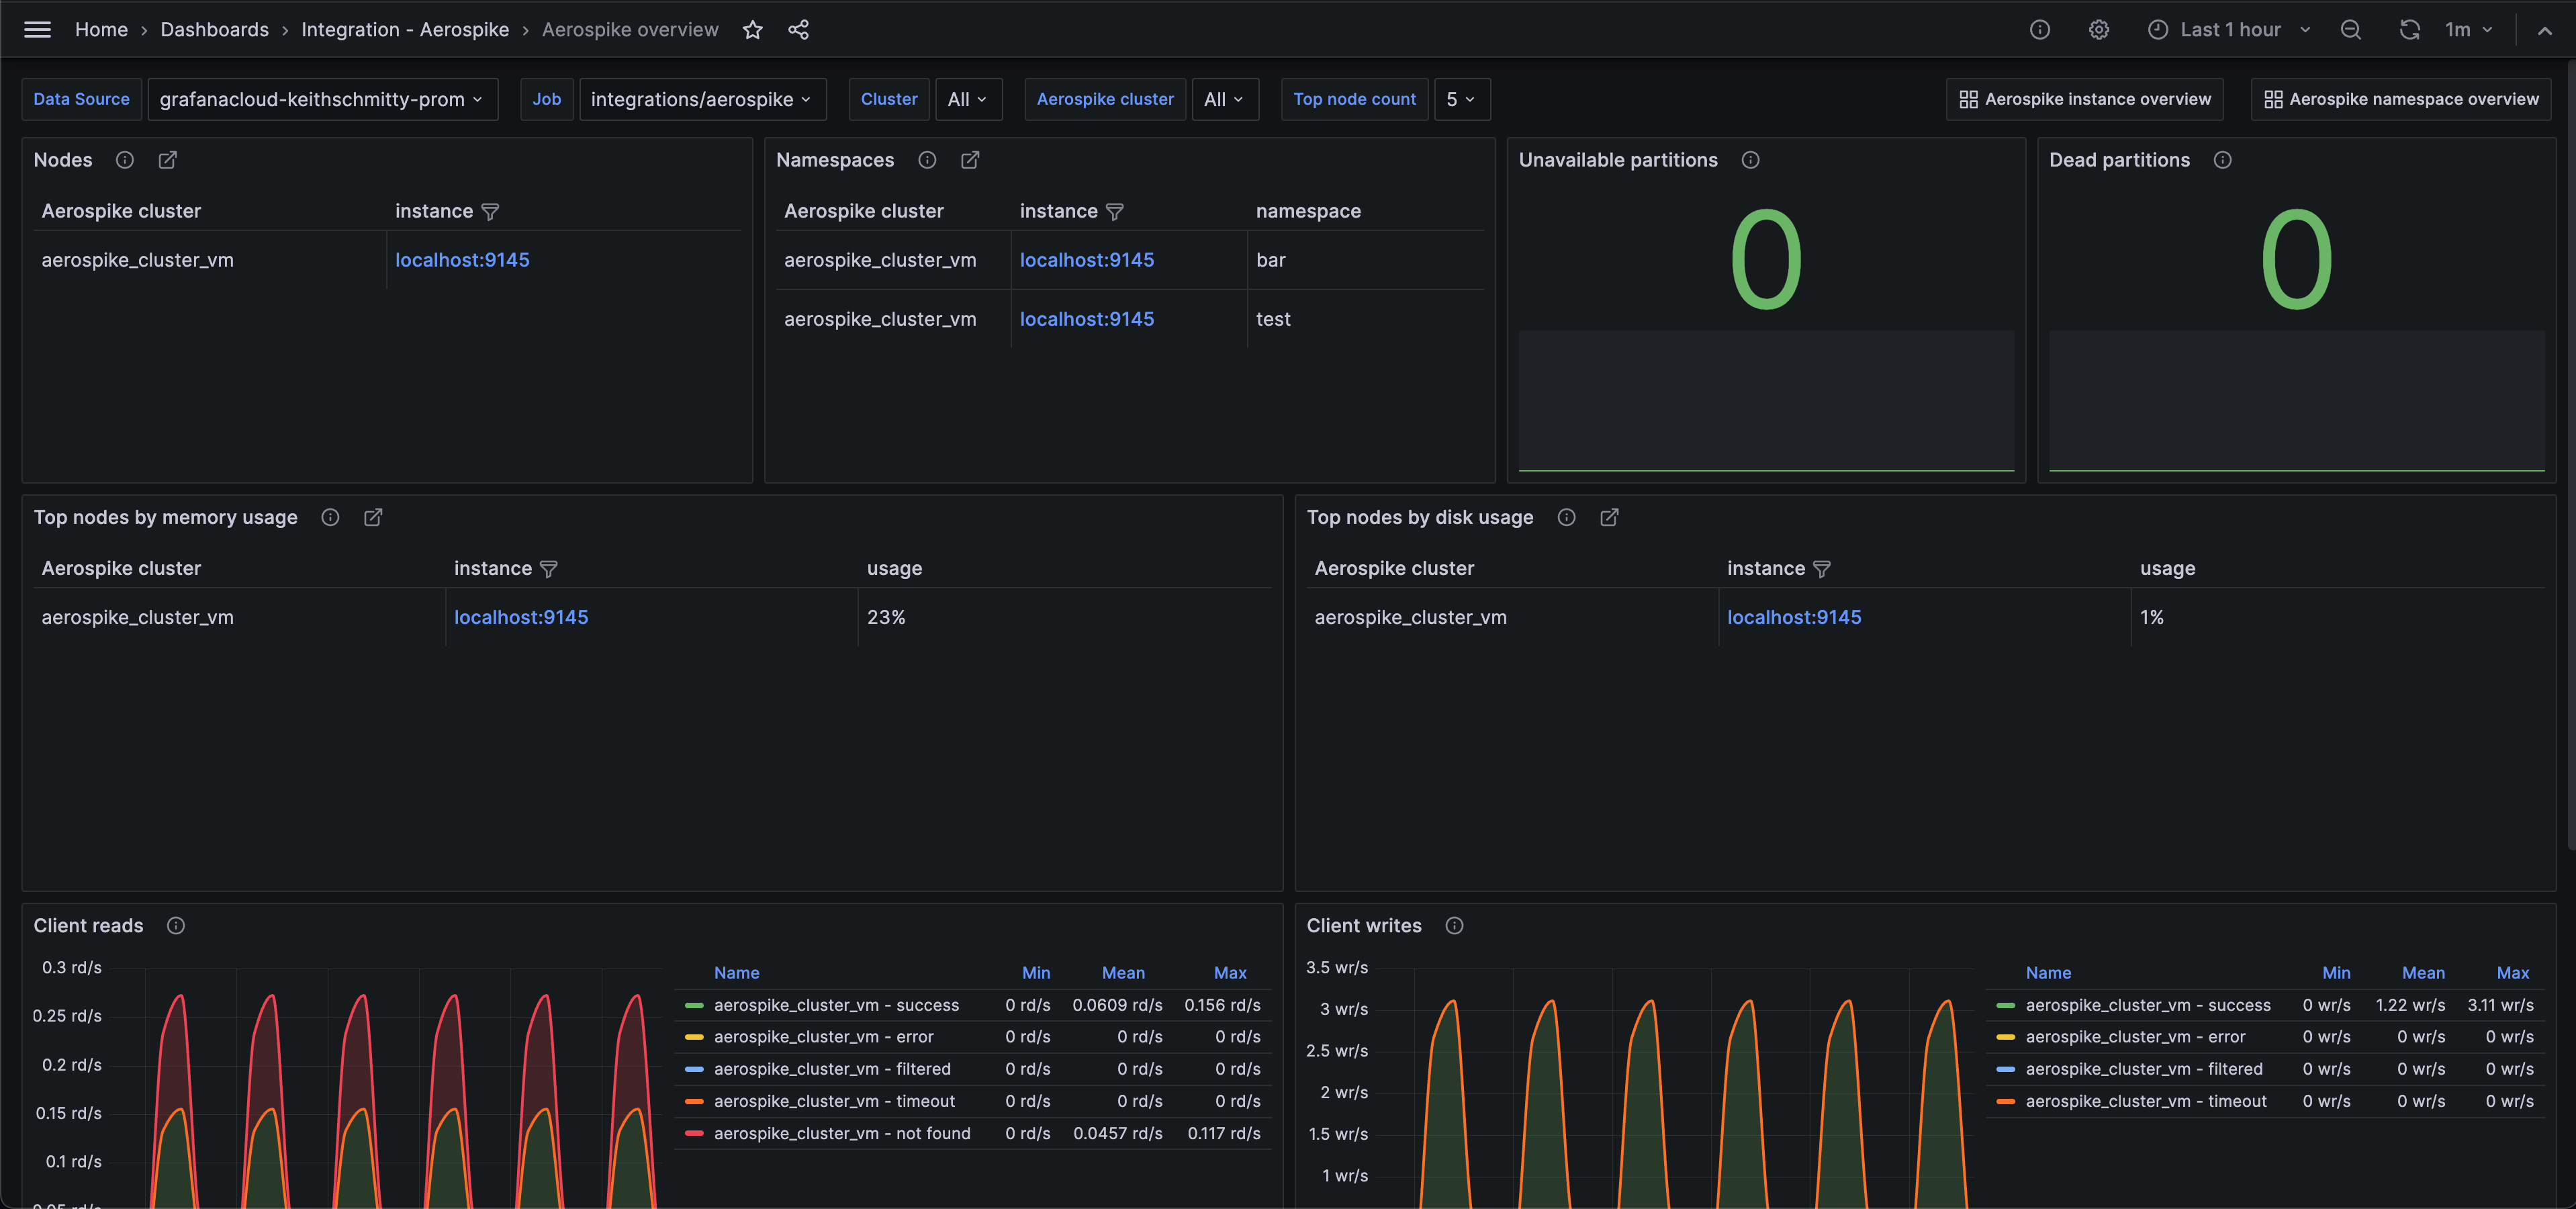Change Top node count value
The width and height of the screenshot is (2576, 1209).
point(1462,99)
